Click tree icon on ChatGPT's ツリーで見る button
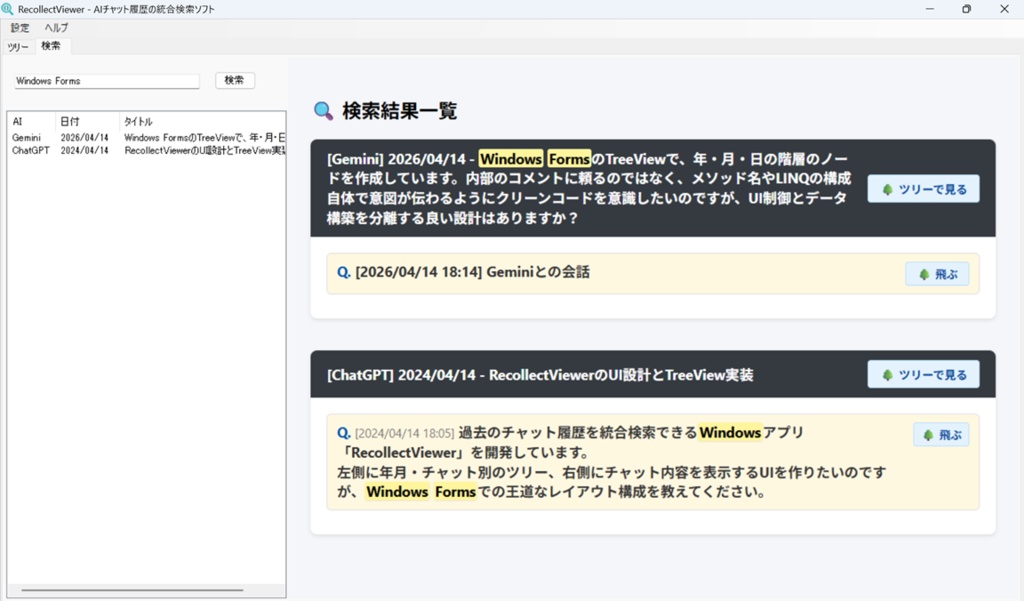The height and width of the screenshot is (601, 1024). [x=888, y=374]
